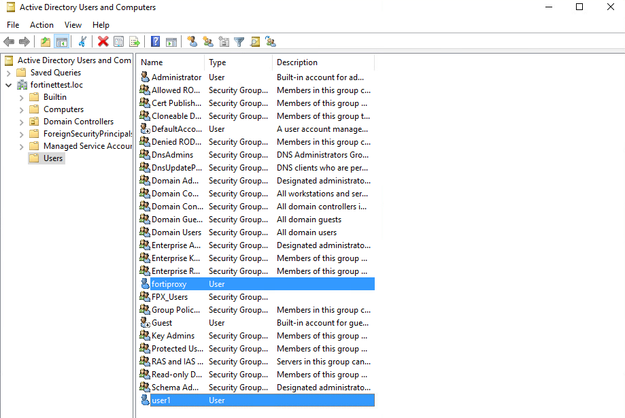Open the File menu
The image size is (625, 418).
[x=13, y=25]
